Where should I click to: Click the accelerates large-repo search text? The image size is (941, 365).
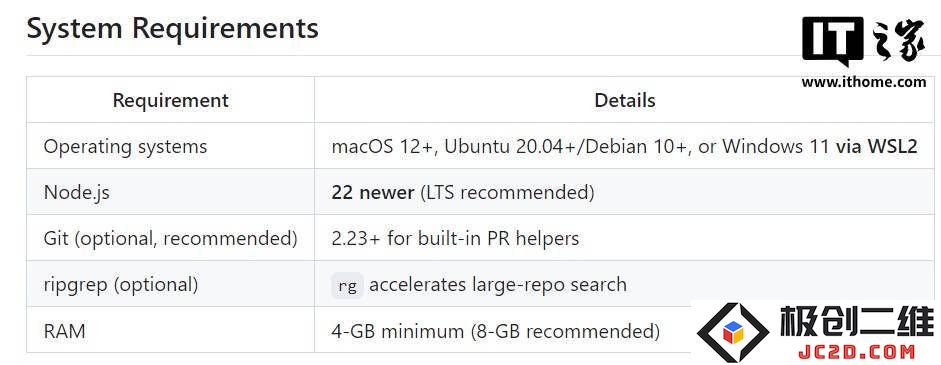498,285
